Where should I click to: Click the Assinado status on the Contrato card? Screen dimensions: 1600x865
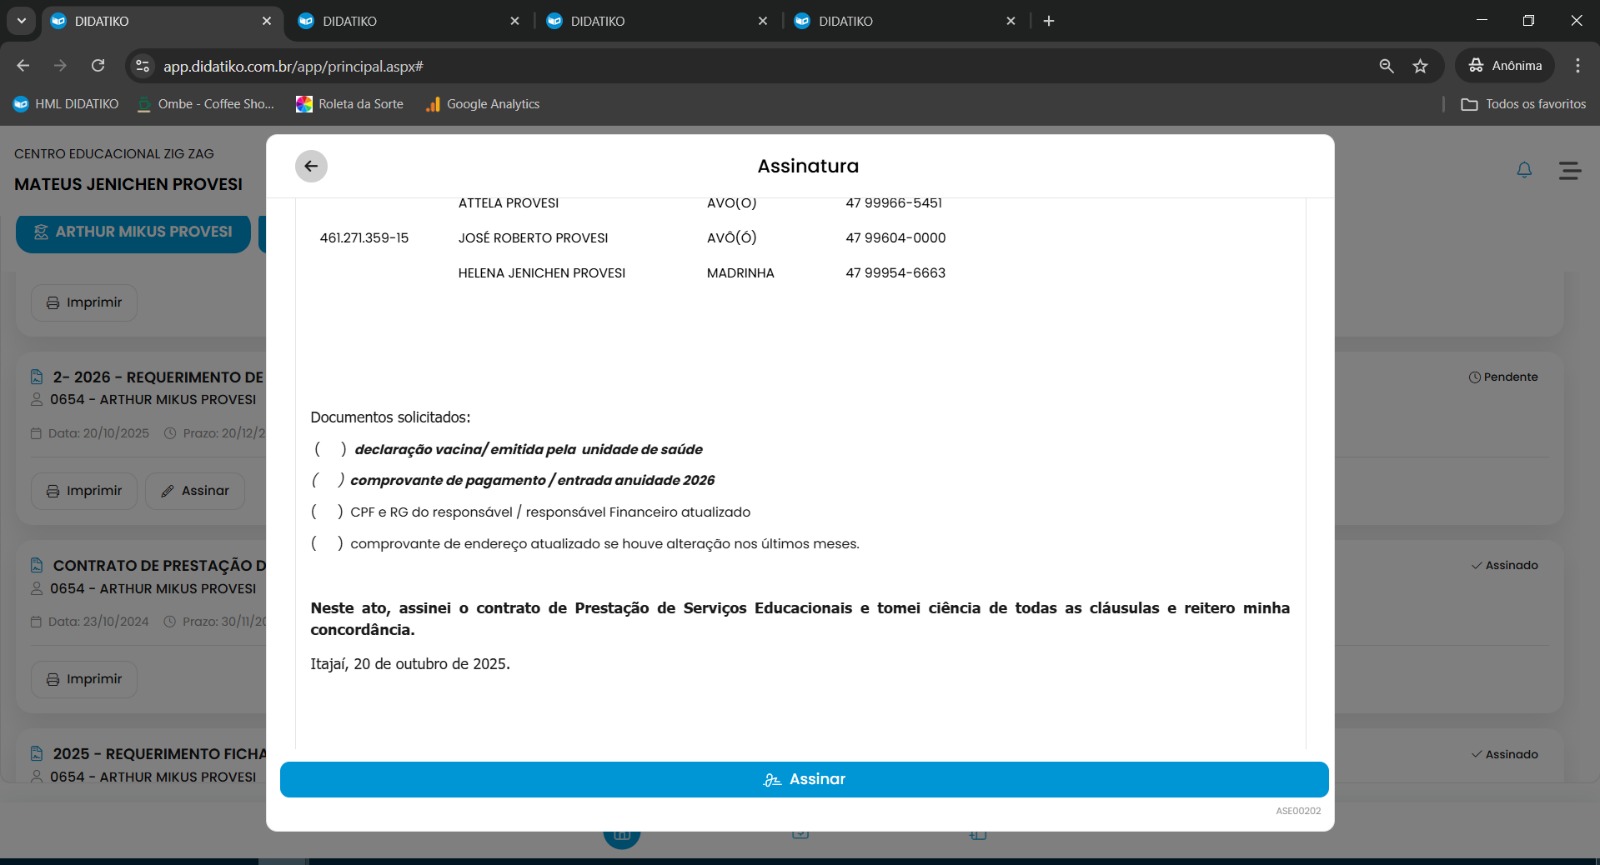pos(1504,565)
